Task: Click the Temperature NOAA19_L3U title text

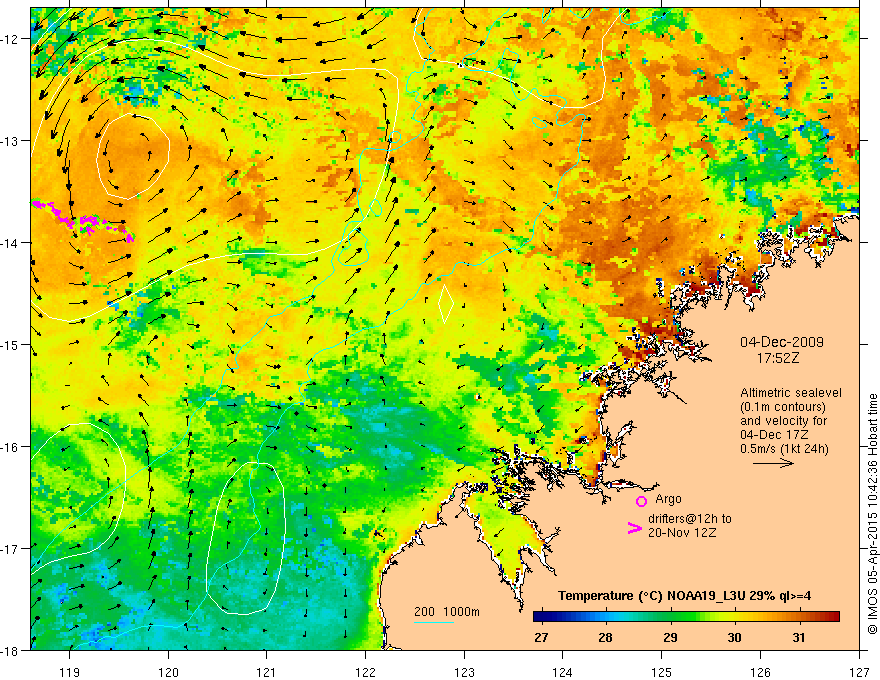Action: pos(684,596)
